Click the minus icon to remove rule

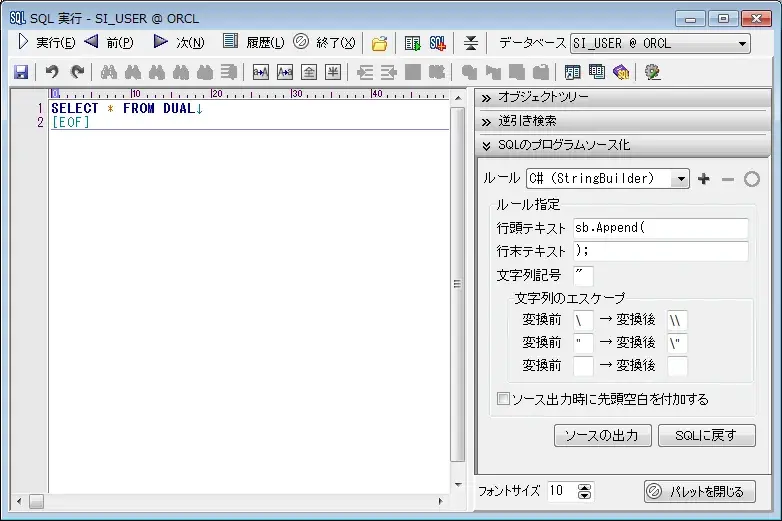[728, 179]
